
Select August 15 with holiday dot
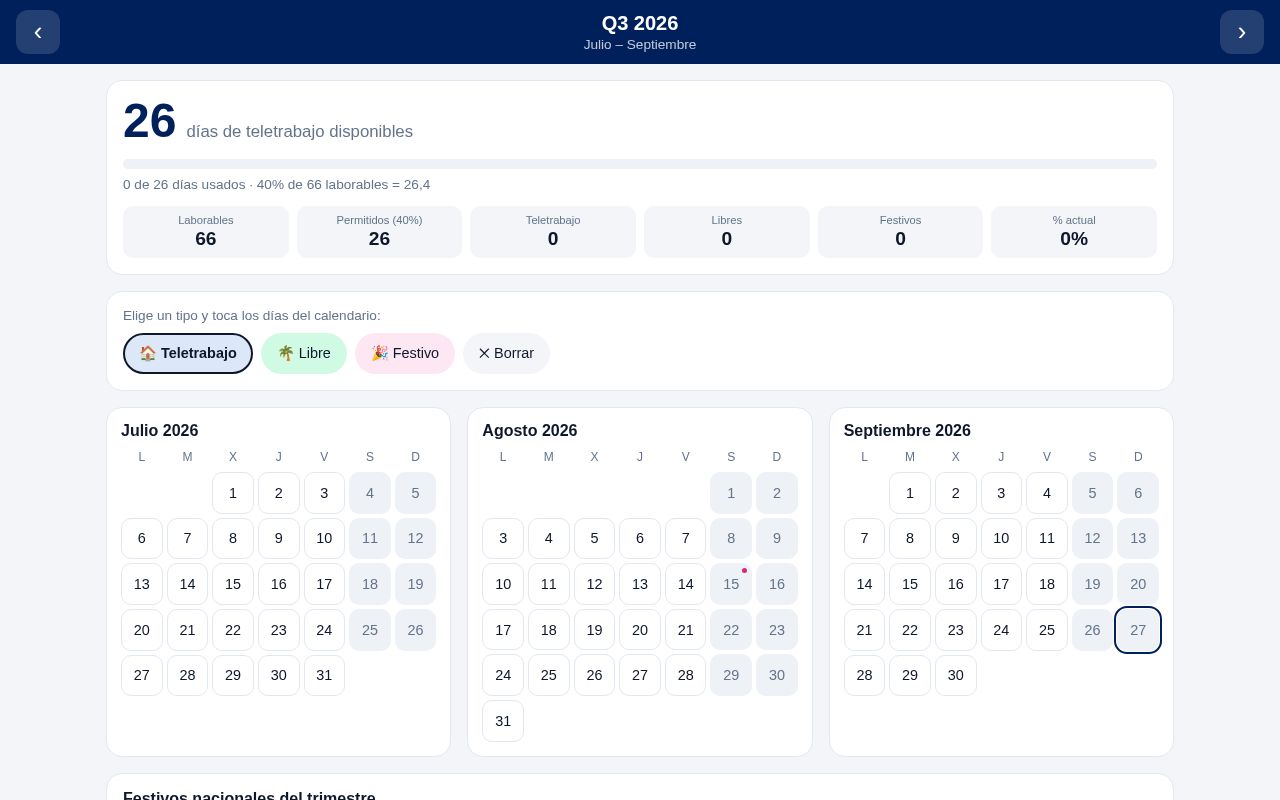pyautogui.click(x=731, y=584)
